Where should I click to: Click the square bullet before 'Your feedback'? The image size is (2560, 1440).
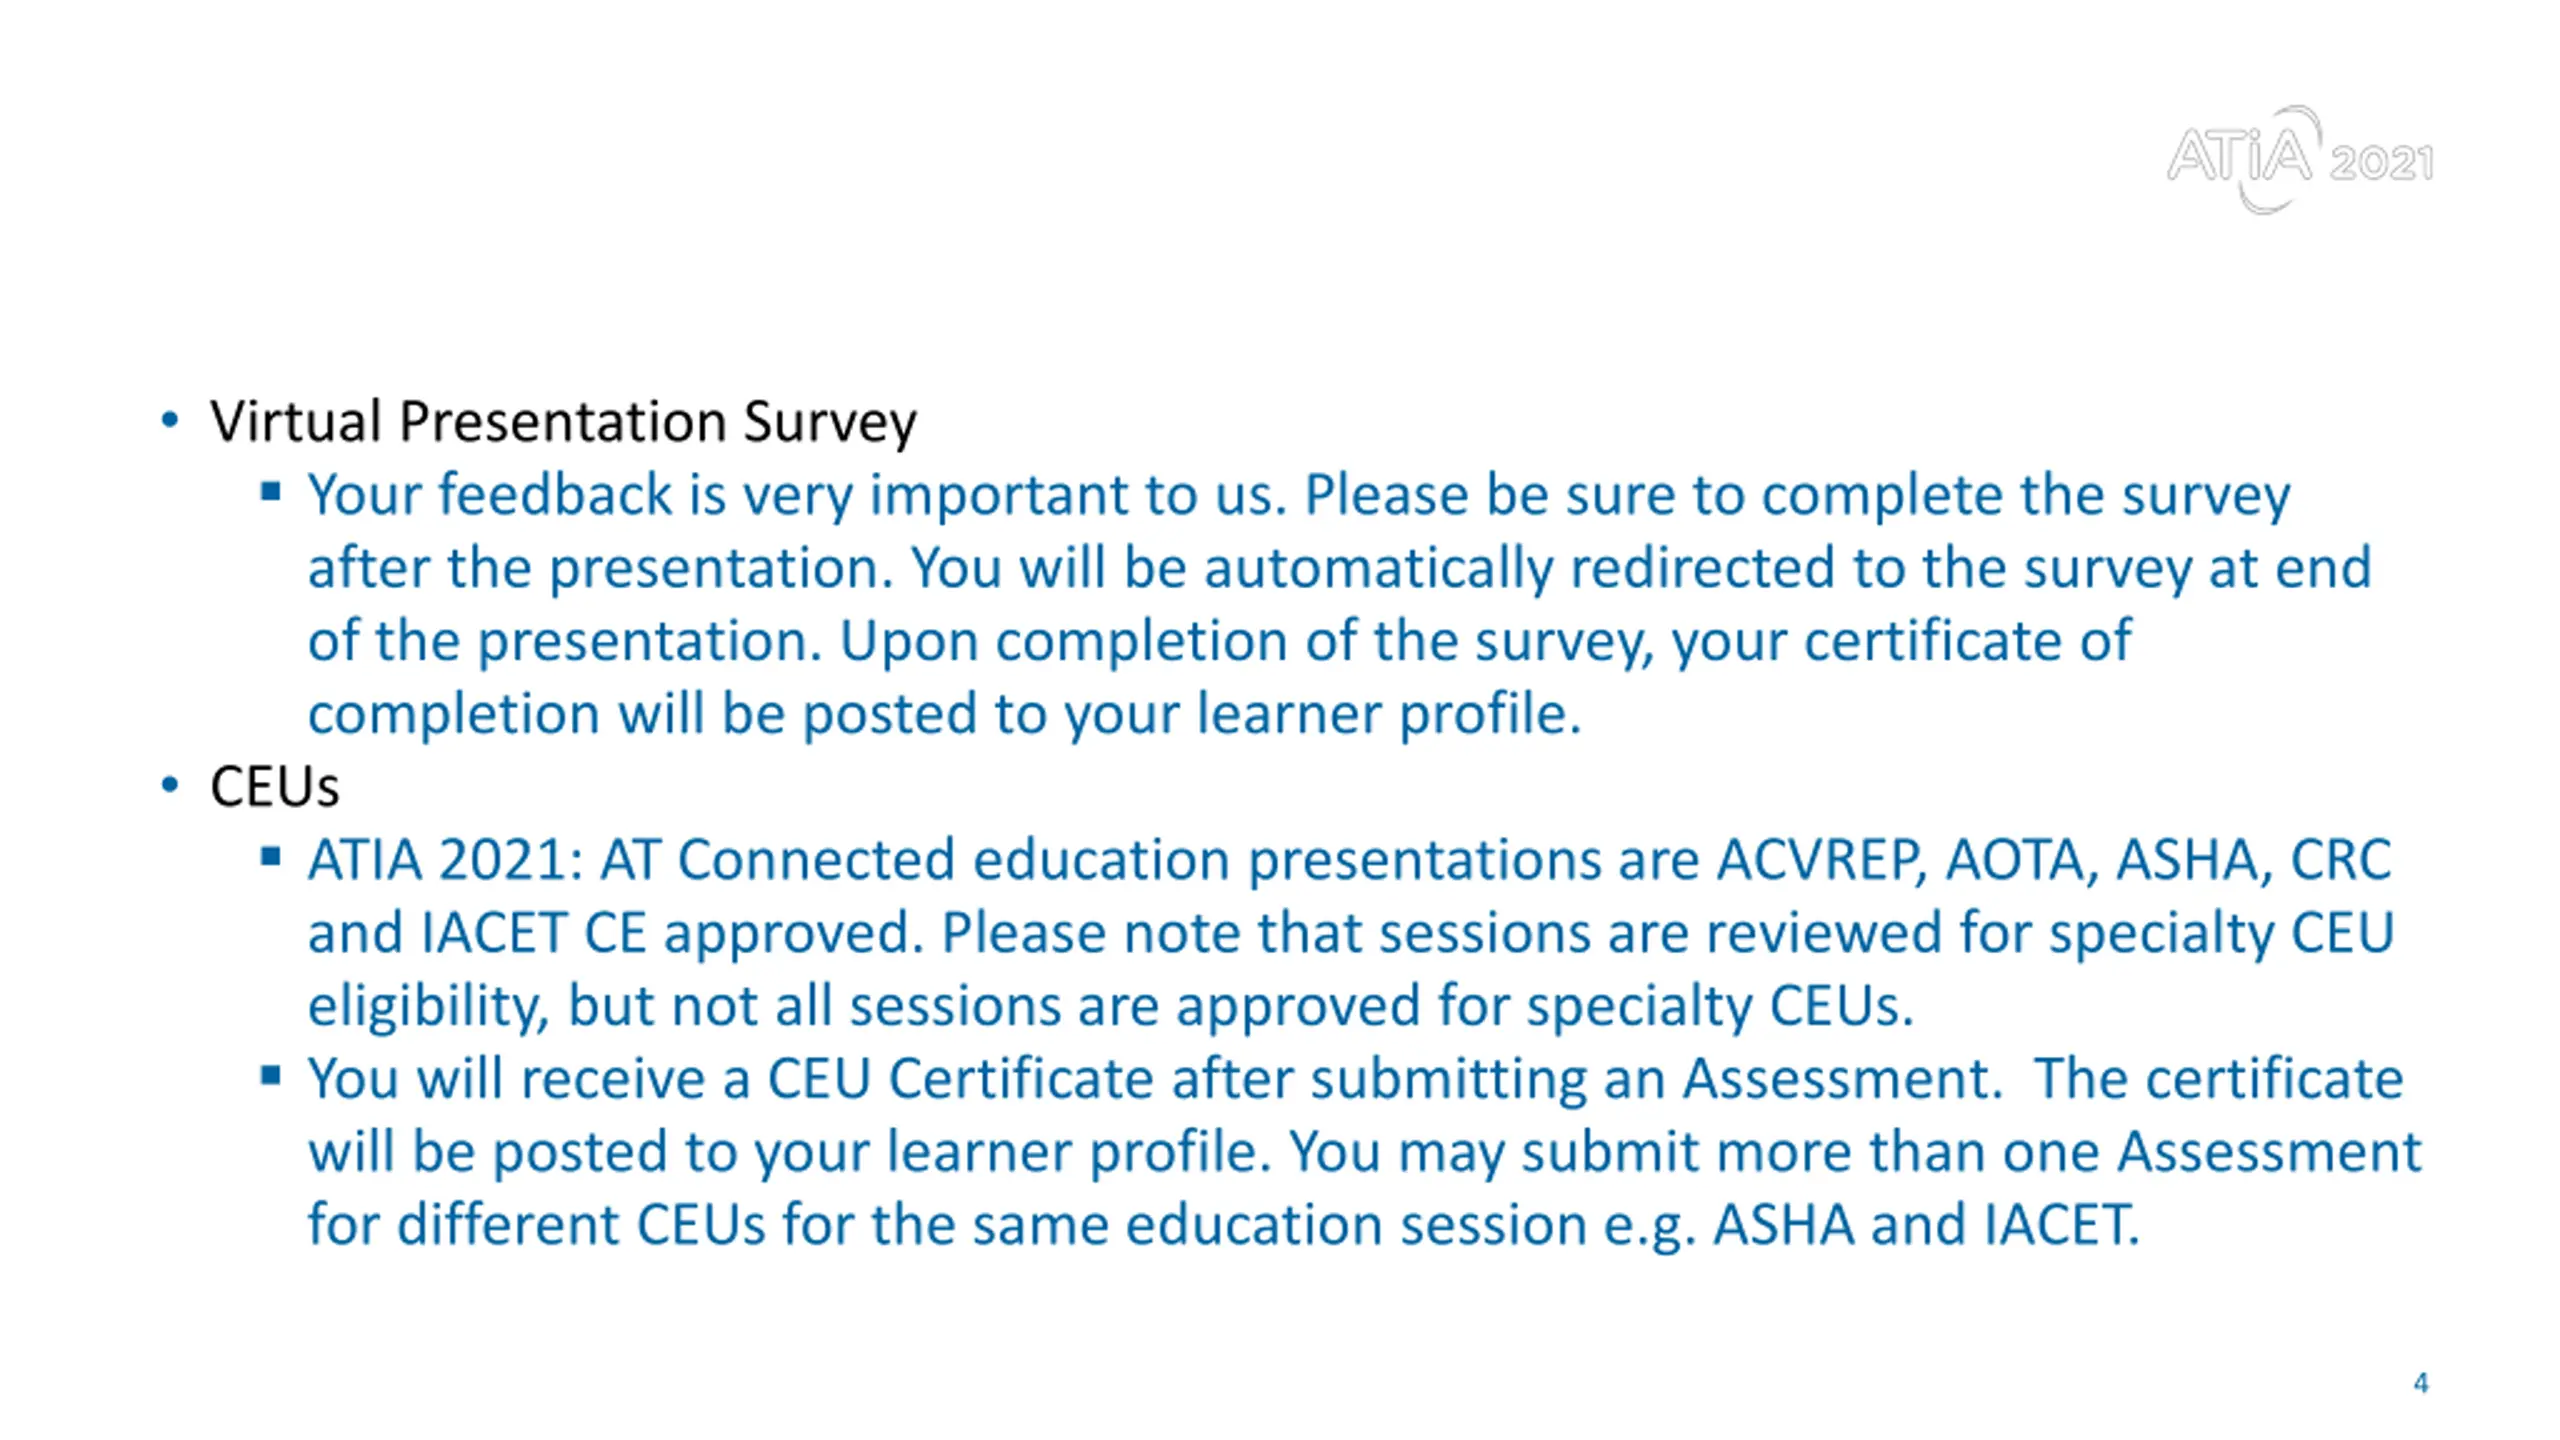(x=271, y=491)
